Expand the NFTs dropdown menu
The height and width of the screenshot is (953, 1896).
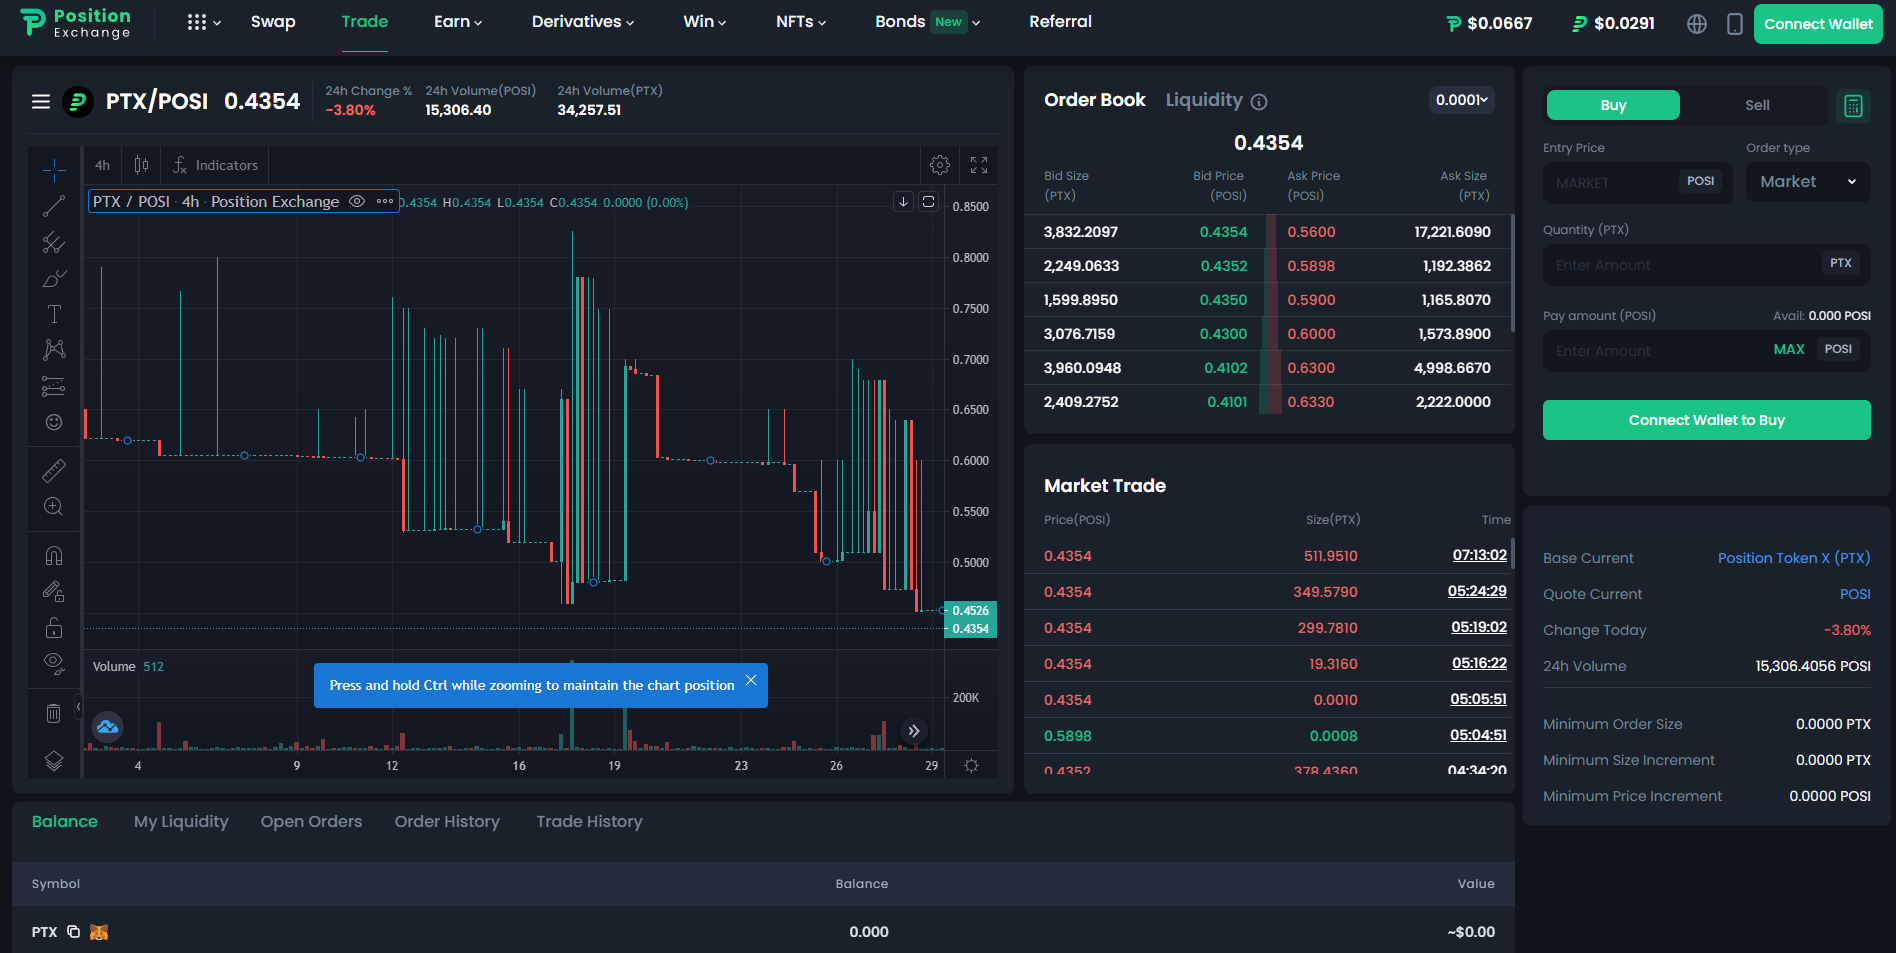pyautogui.click(x=801, y=22)
